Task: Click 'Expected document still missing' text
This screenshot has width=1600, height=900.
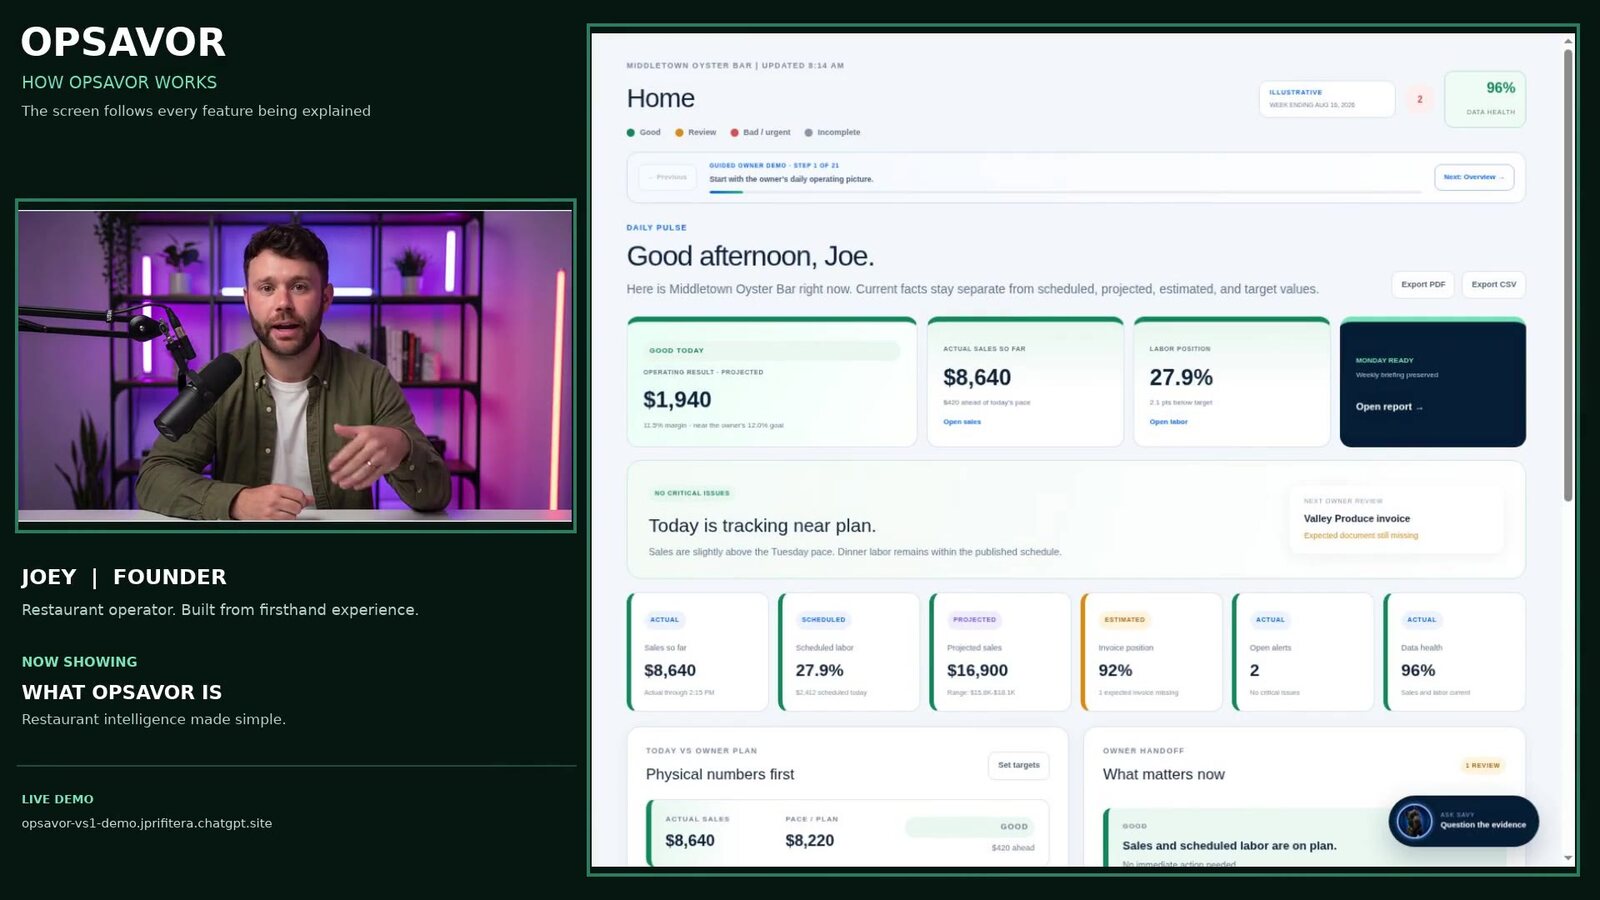Action: coord(1361,536)
